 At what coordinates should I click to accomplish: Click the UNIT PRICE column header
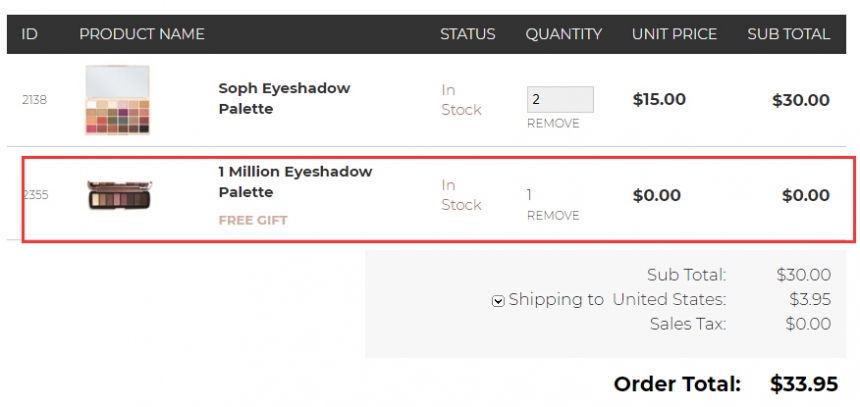pos(674,34)
